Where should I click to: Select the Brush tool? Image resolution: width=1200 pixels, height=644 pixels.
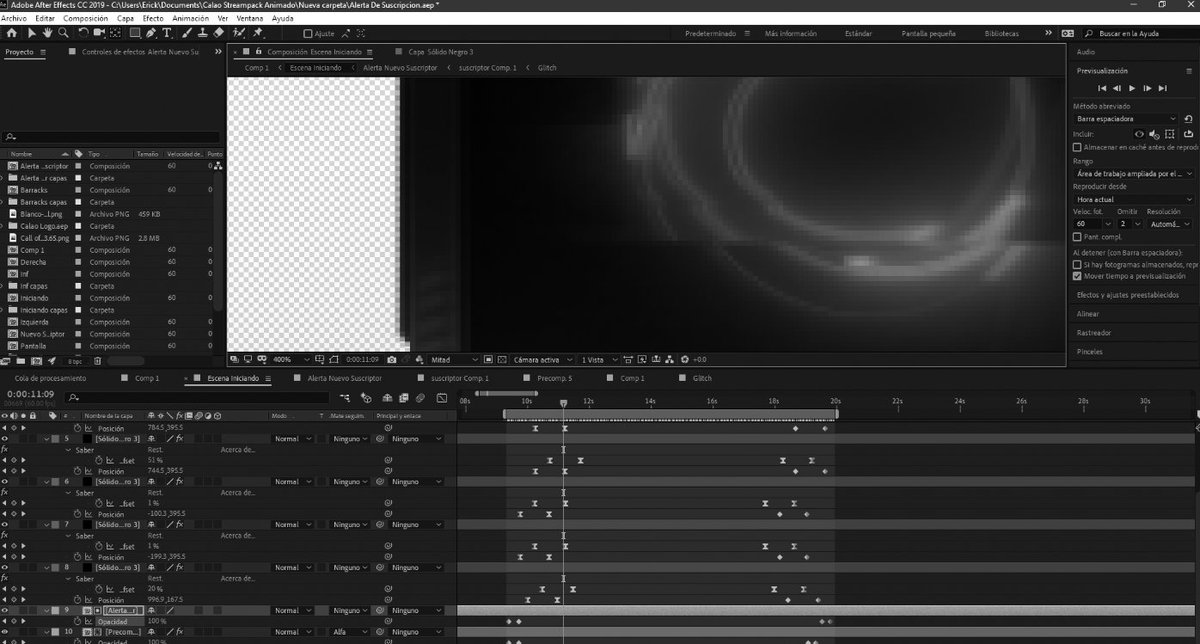(x=187, y=32)
